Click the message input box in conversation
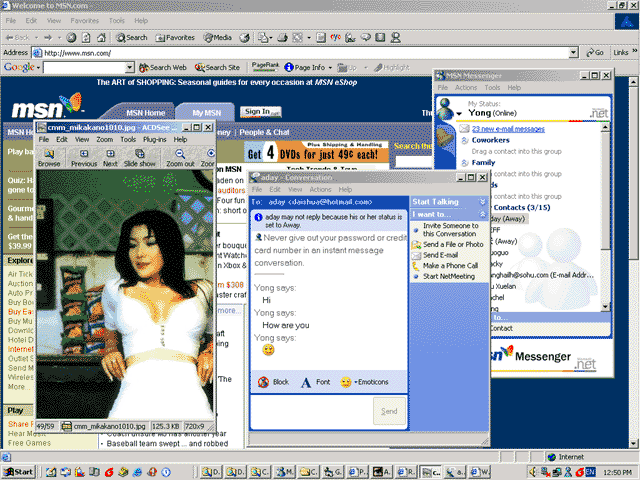The width and height of the screenshot is (640, 480). tap(311, 411)
